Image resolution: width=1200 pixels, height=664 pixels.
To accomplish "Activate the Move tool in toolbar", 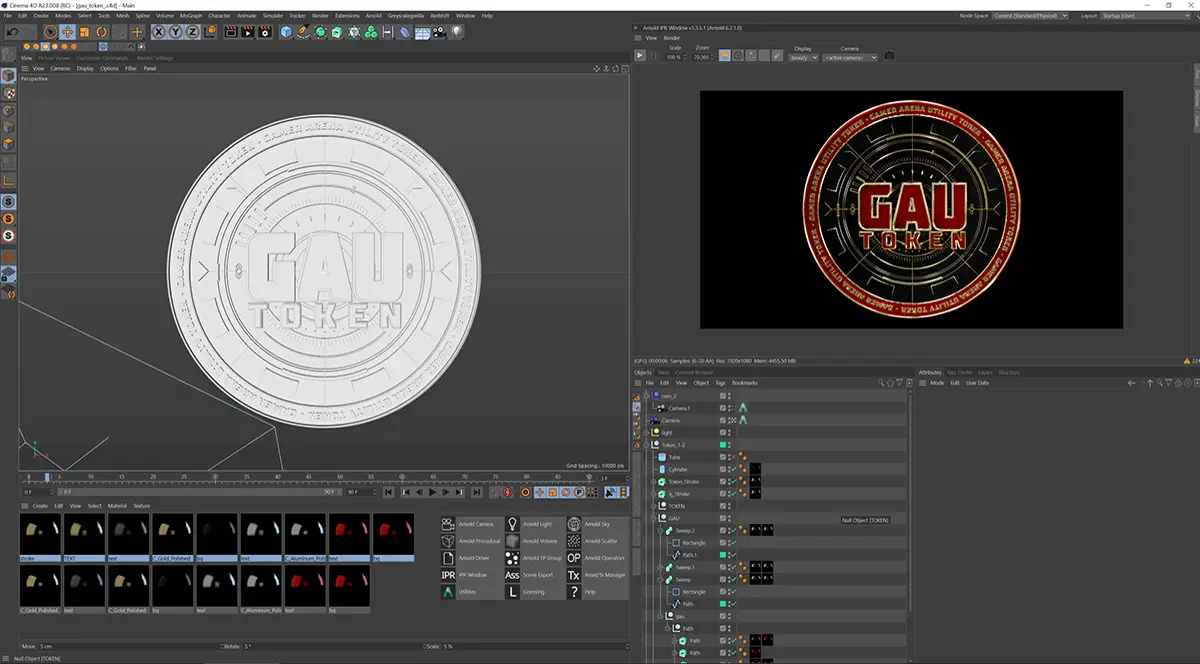I will coord(67,32).
